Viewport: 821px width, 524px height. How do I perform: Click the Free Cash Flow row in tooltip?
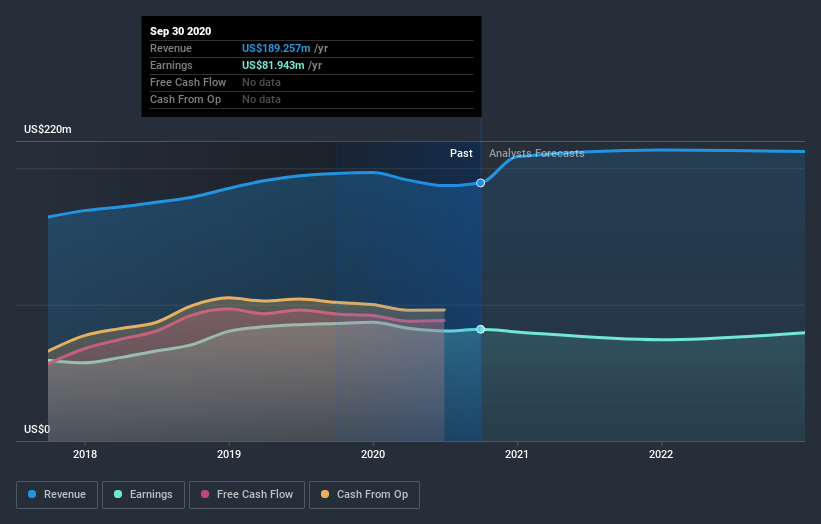(x=312, y=82)
